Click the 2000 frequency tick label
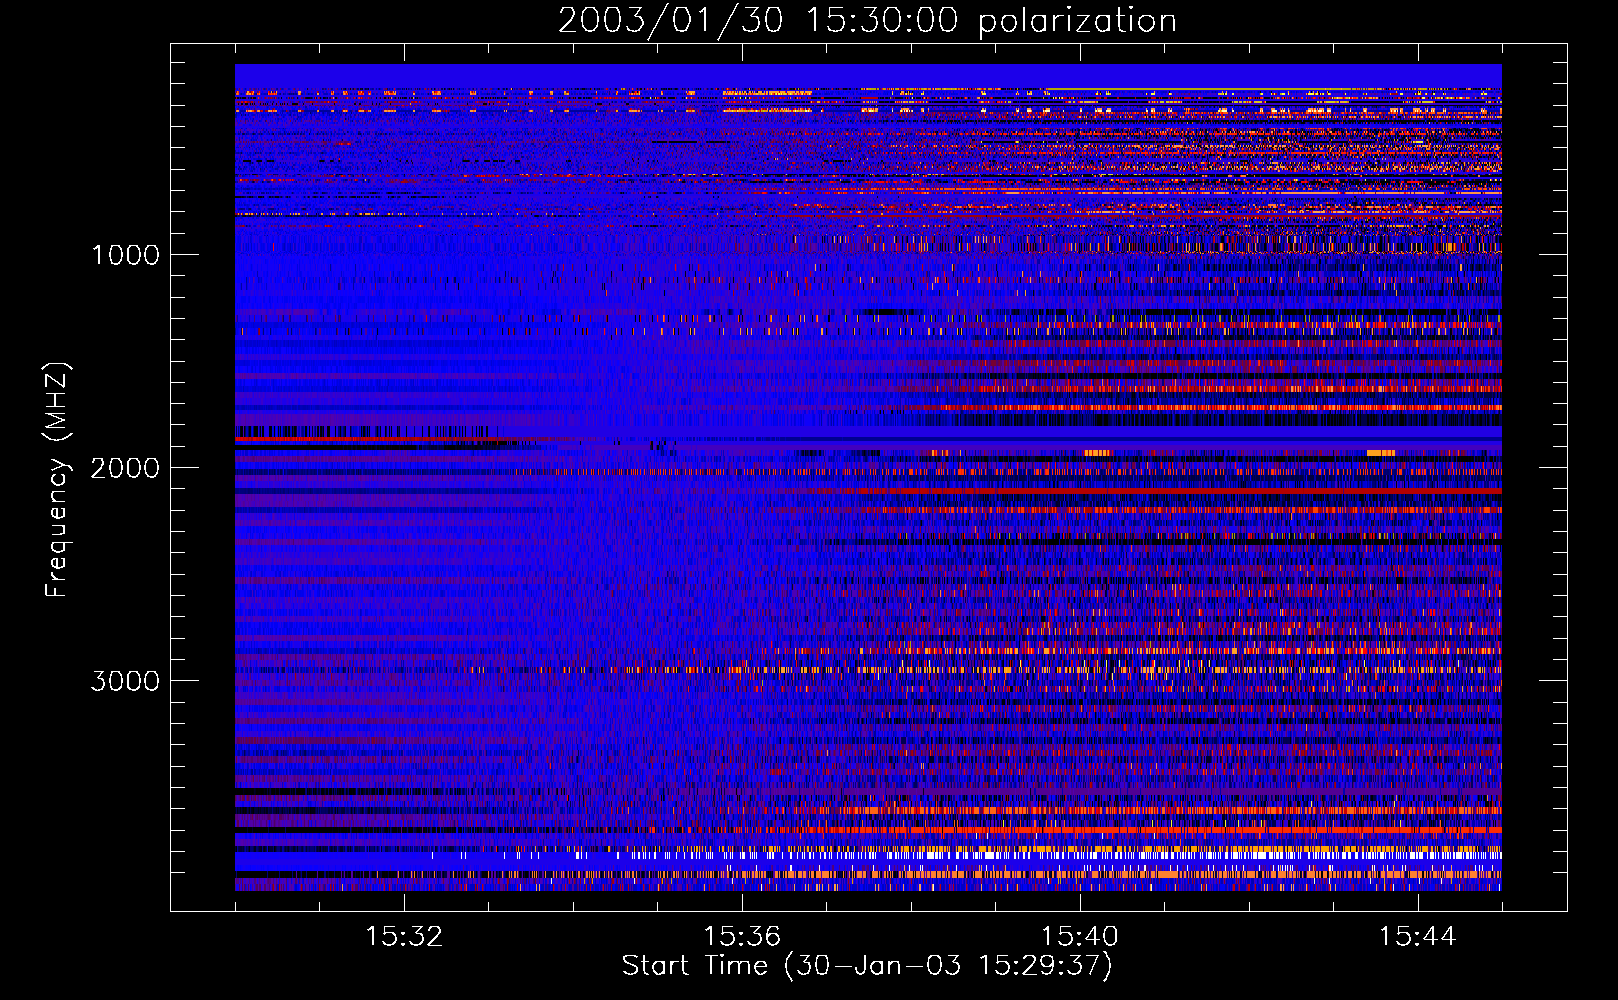This screenshot has width=1618, height=1000. (x=125, y=468)
